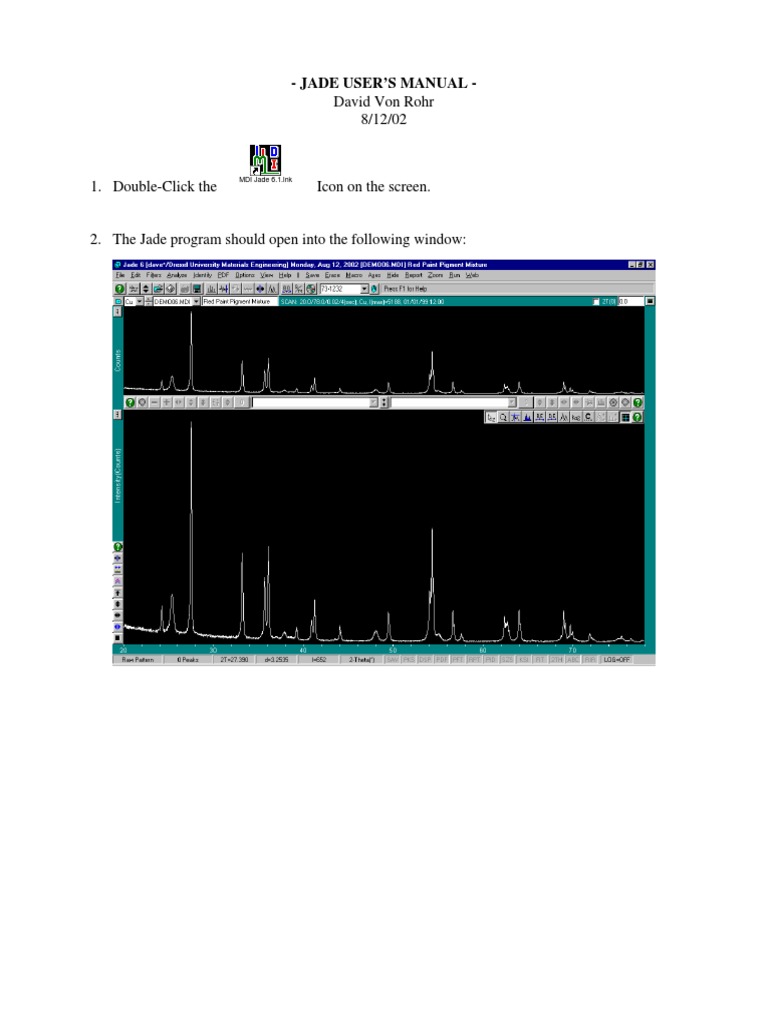Click the profile fitting peaks icon
Screen dimensions: 768x1024
(272, 289)
